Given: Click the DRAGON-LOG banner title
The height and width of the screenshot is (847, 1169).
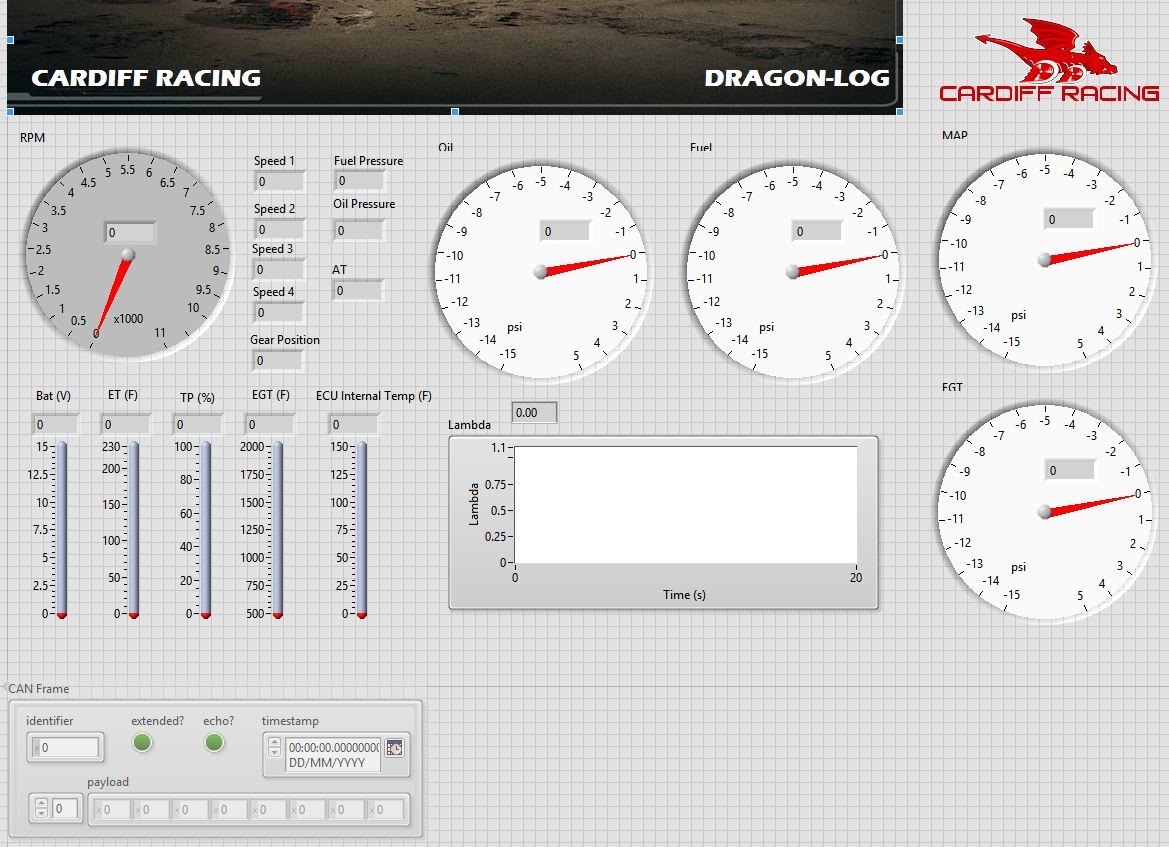Looking at the screenshot, I should tap(797, 78).
